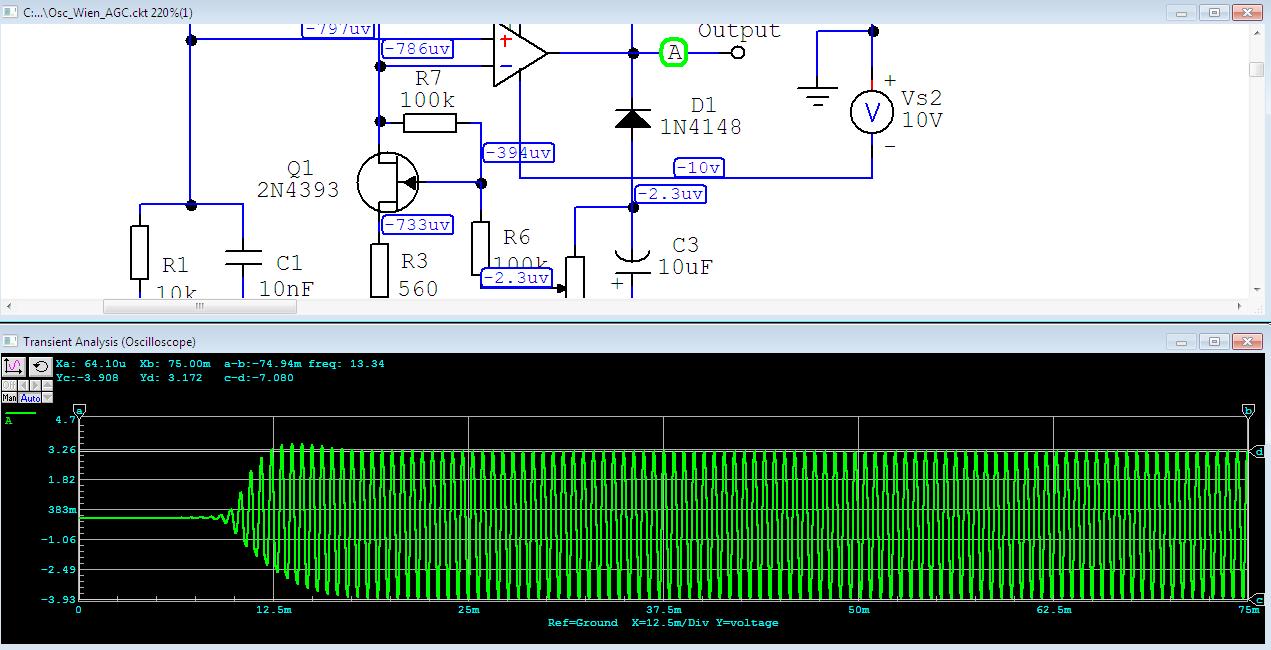Click probe A on the output node
This screenshot has height=650, width=1271.
(674, 53)
